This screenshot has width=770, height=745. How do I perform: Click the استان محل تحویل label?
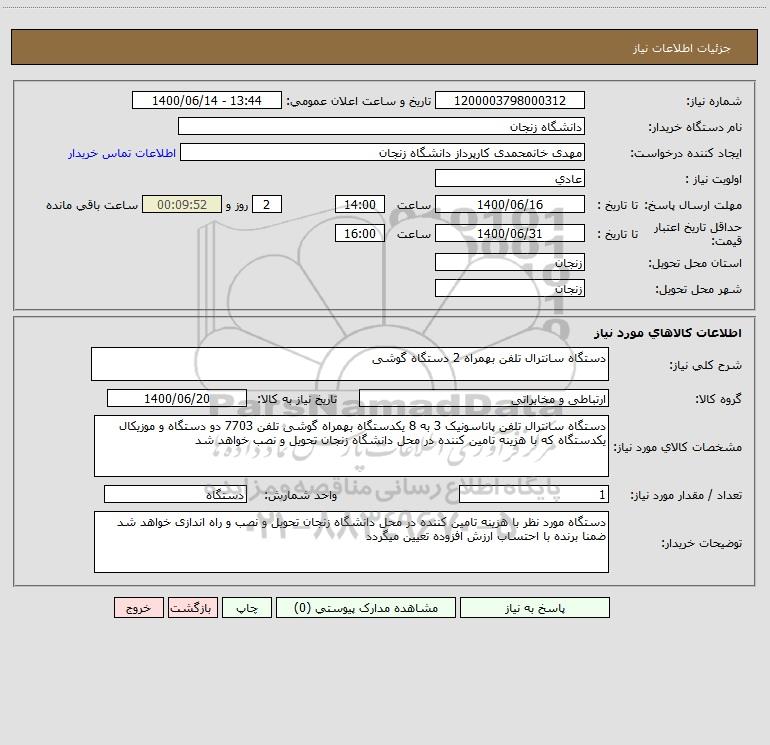pos(695,264)
